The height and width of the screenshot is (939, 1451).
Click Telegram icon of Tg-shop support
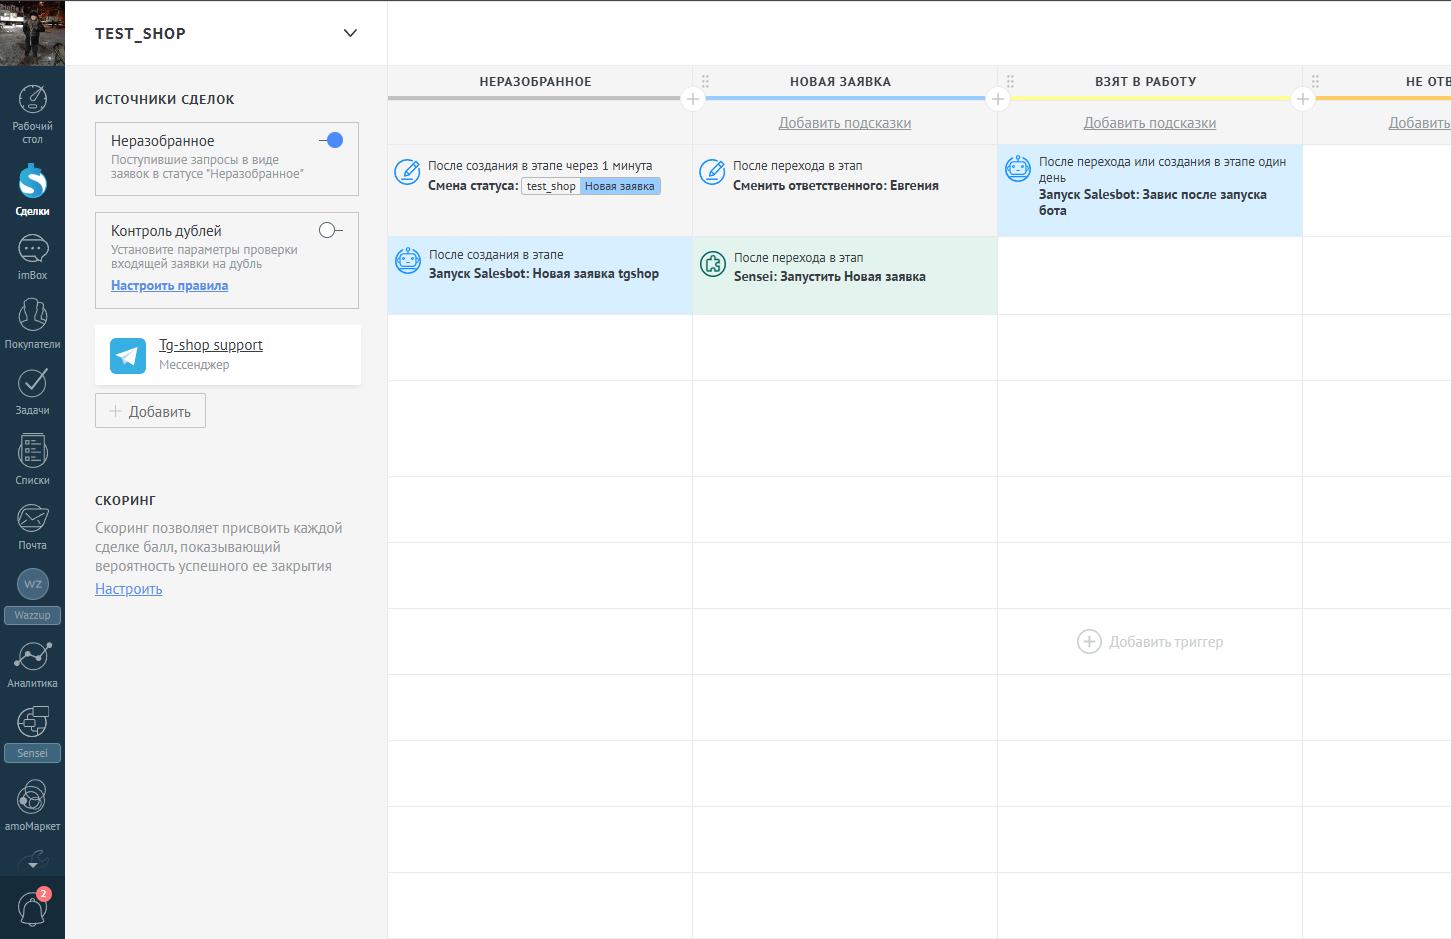(128, 355)
